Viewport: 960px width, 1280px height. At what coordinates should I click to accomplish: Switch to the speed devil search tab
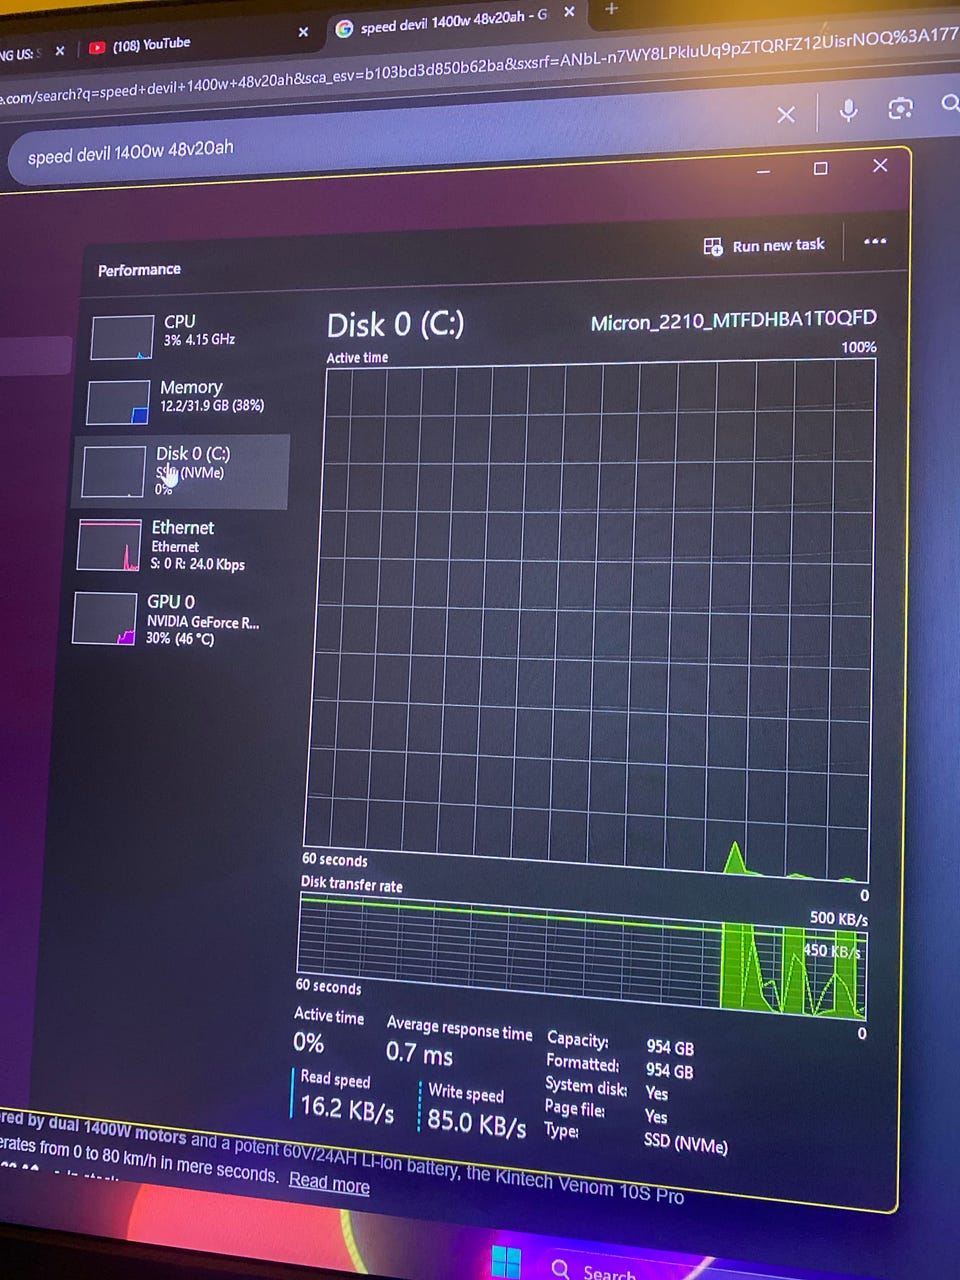click(x=455, y=22)
